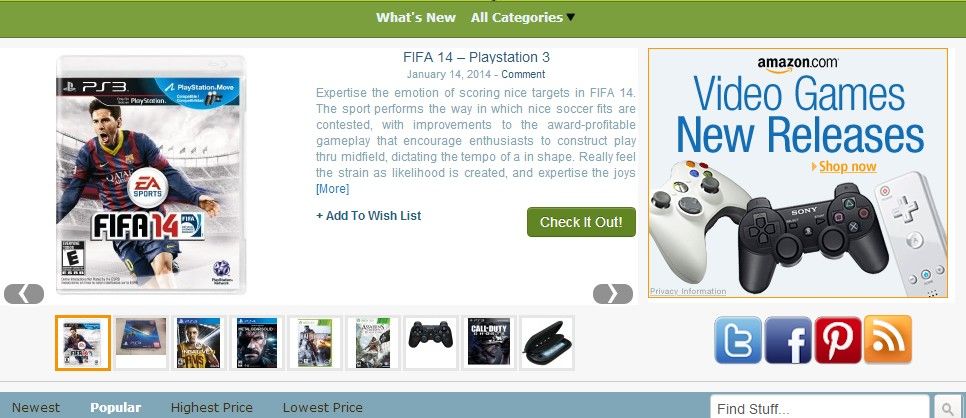Go to previous slide with left arrow
The image size is (966, 418).
tap(23, 294)
